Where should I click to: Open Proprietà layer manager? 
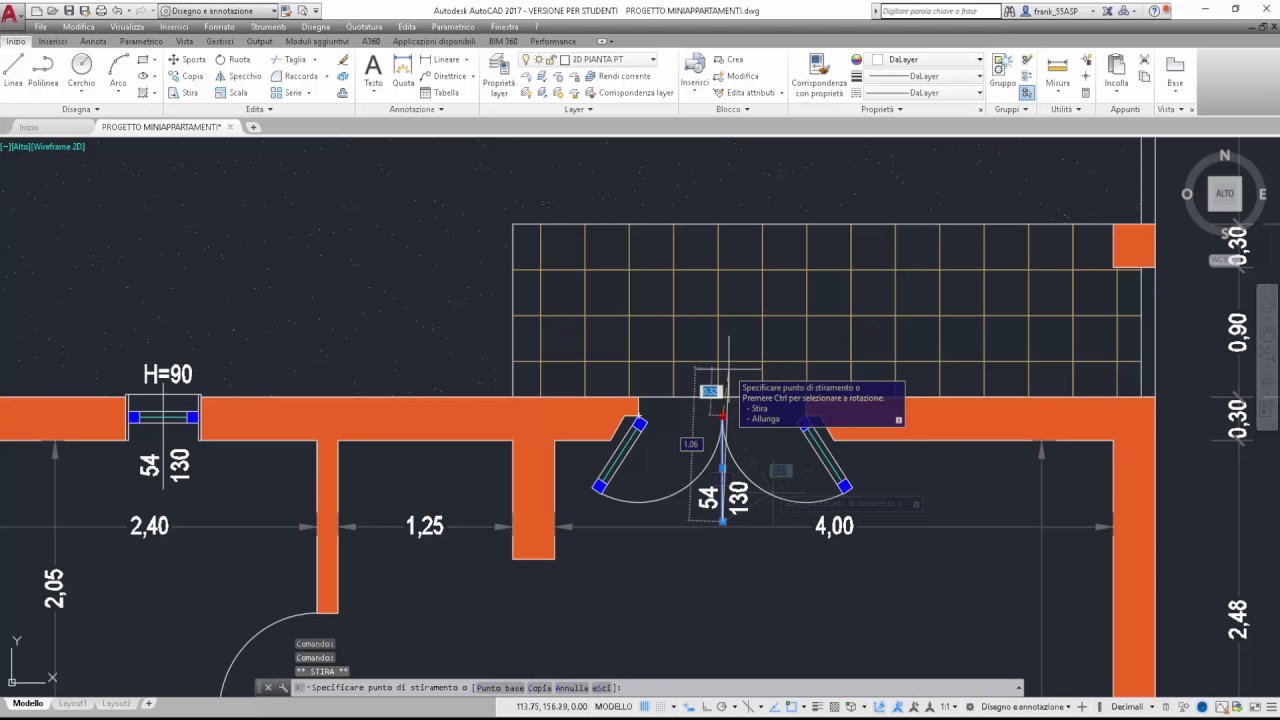click(x=499, y=75)
